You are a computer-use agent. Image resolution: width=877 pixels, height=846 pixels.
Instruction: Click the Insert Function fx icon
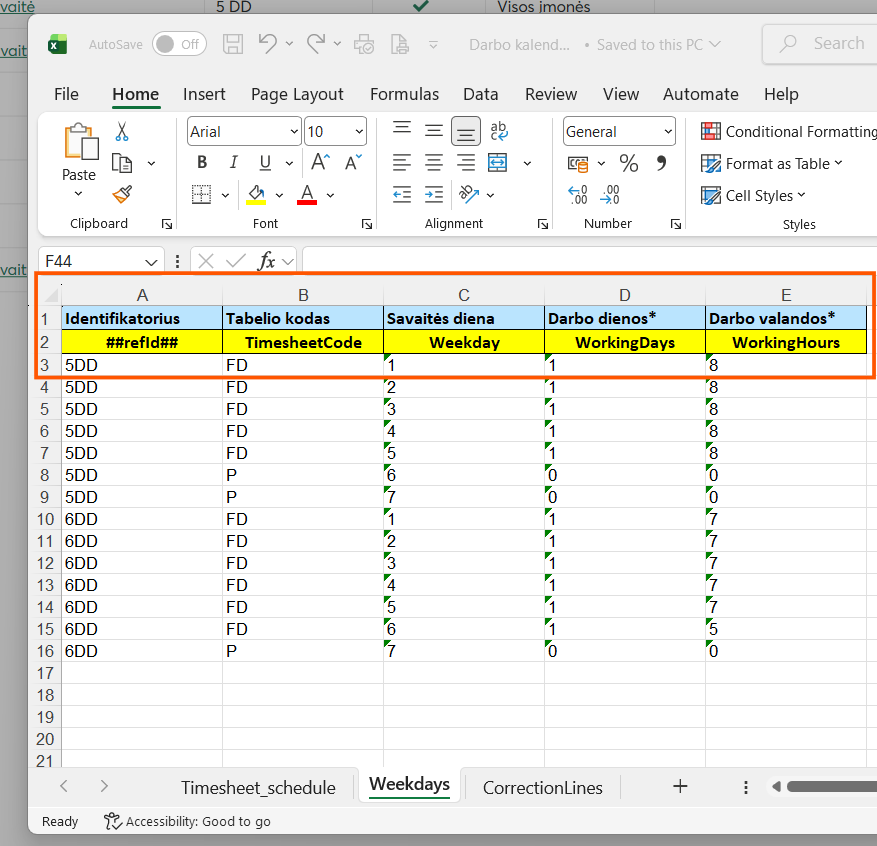click(266, 261)
